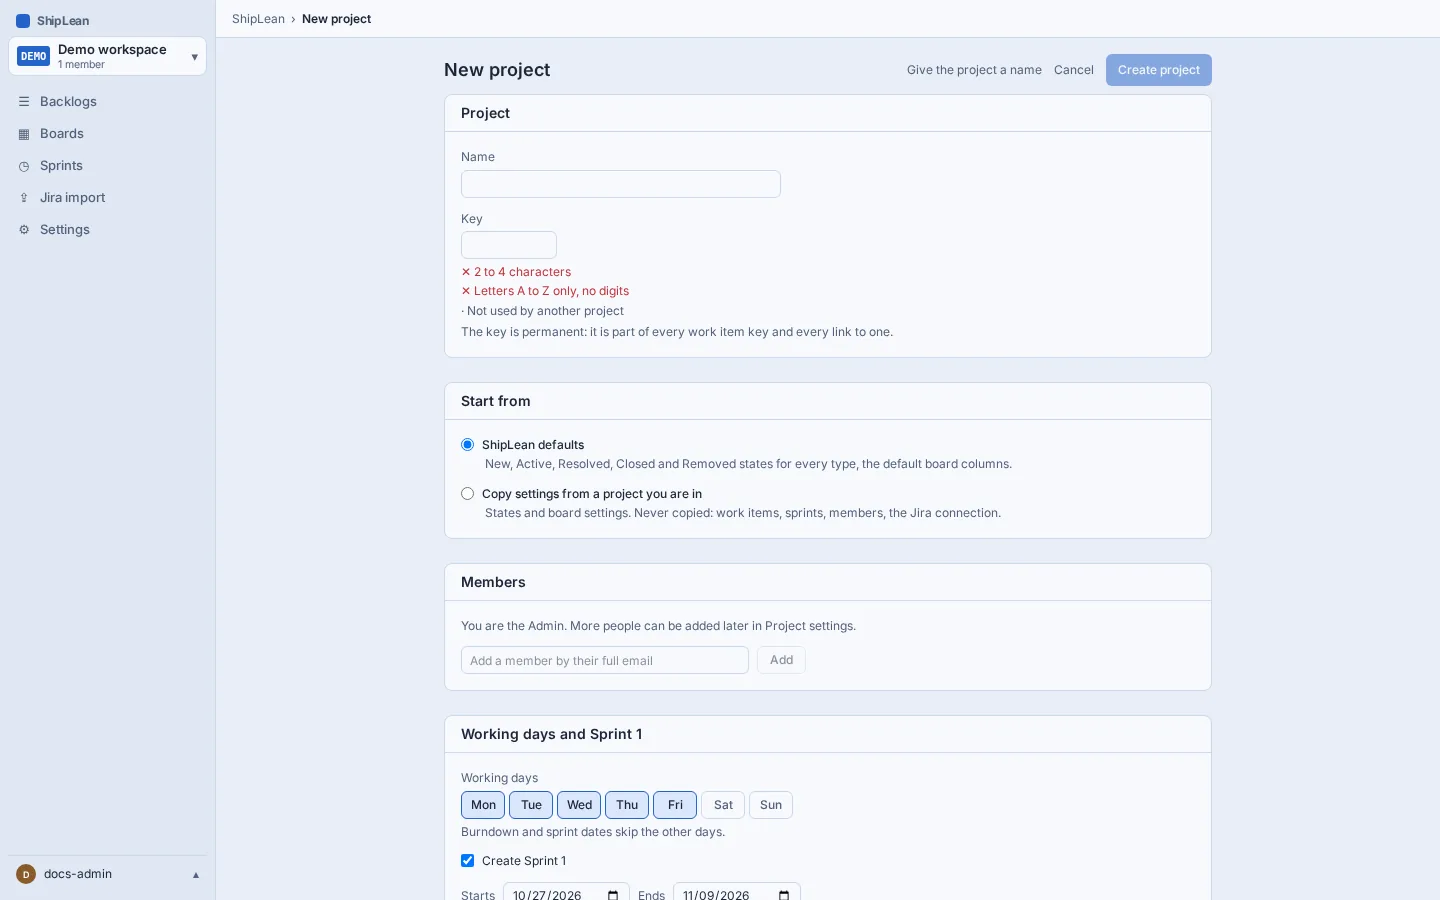Follow the ShipLean breadcrumb link

pos(258,19)
